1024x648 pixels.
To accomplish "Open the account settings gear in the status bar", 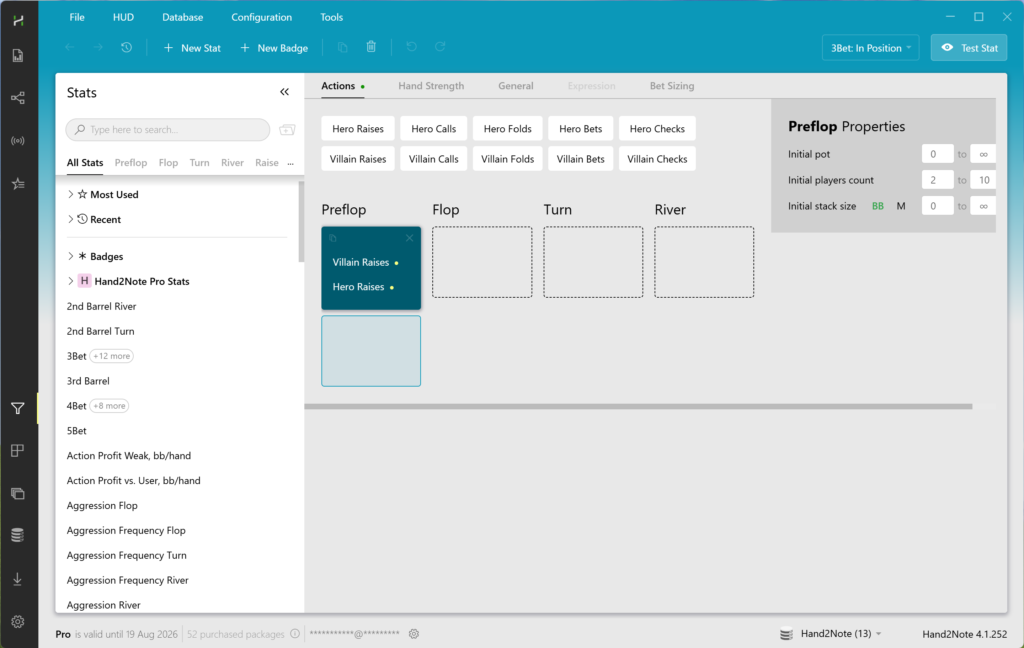I will click(x=413, y=634).
